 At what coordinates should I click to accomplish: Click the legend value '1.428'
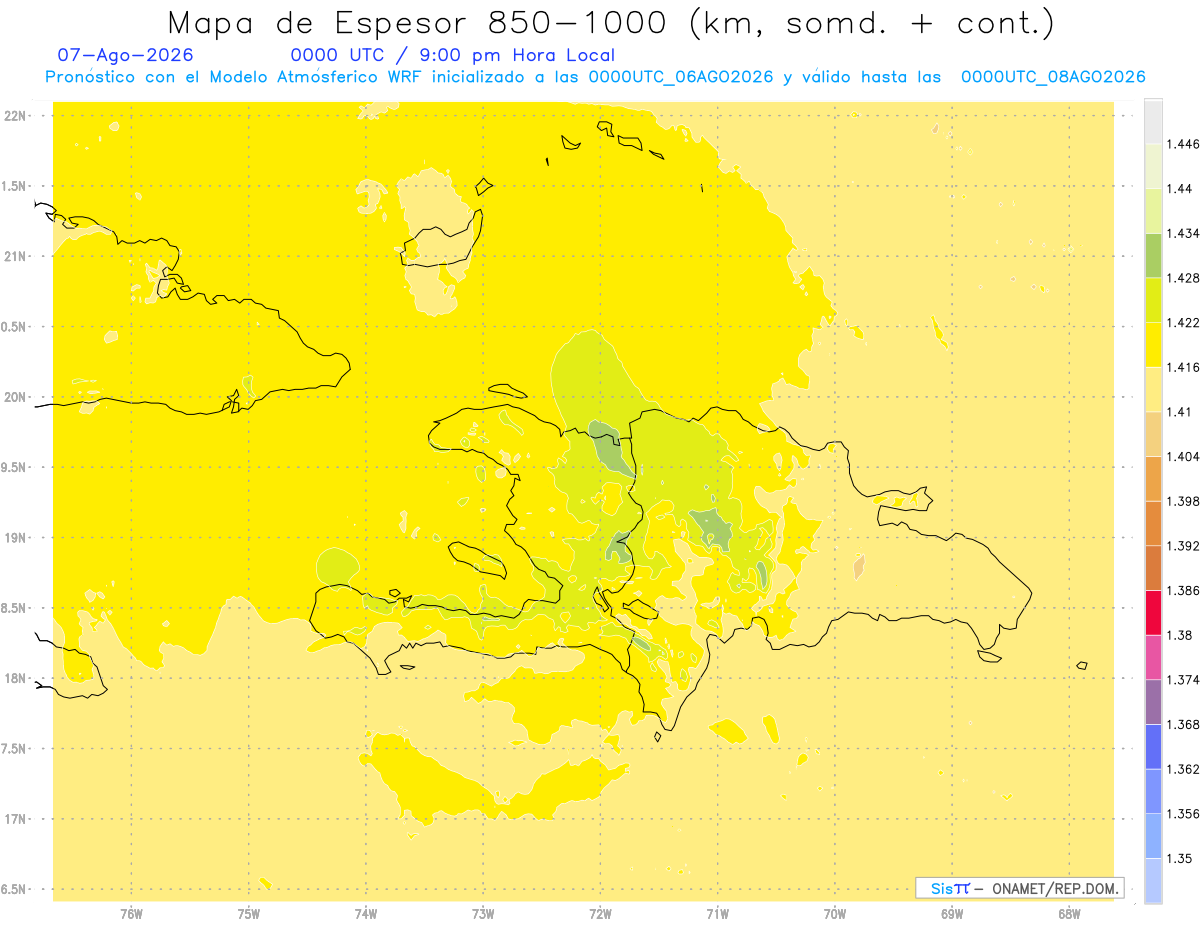[x=1183, y=278]
